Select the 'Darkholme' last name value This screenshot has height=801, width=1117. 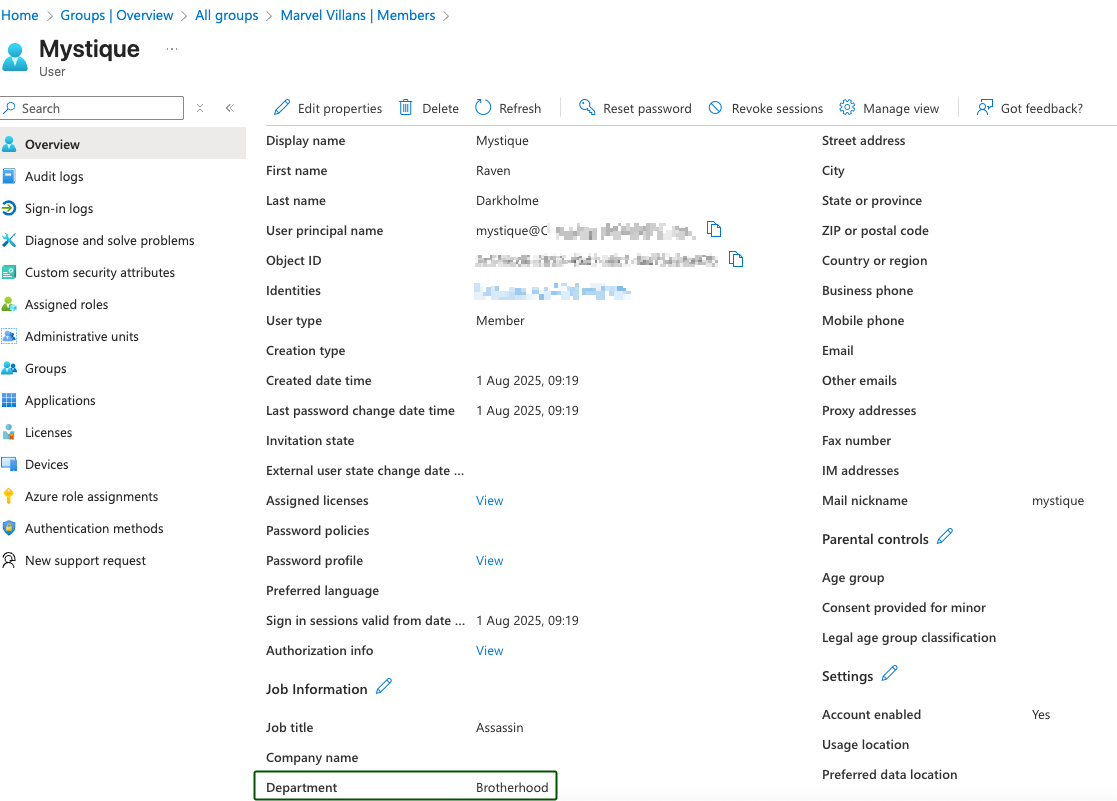[507, 200]
